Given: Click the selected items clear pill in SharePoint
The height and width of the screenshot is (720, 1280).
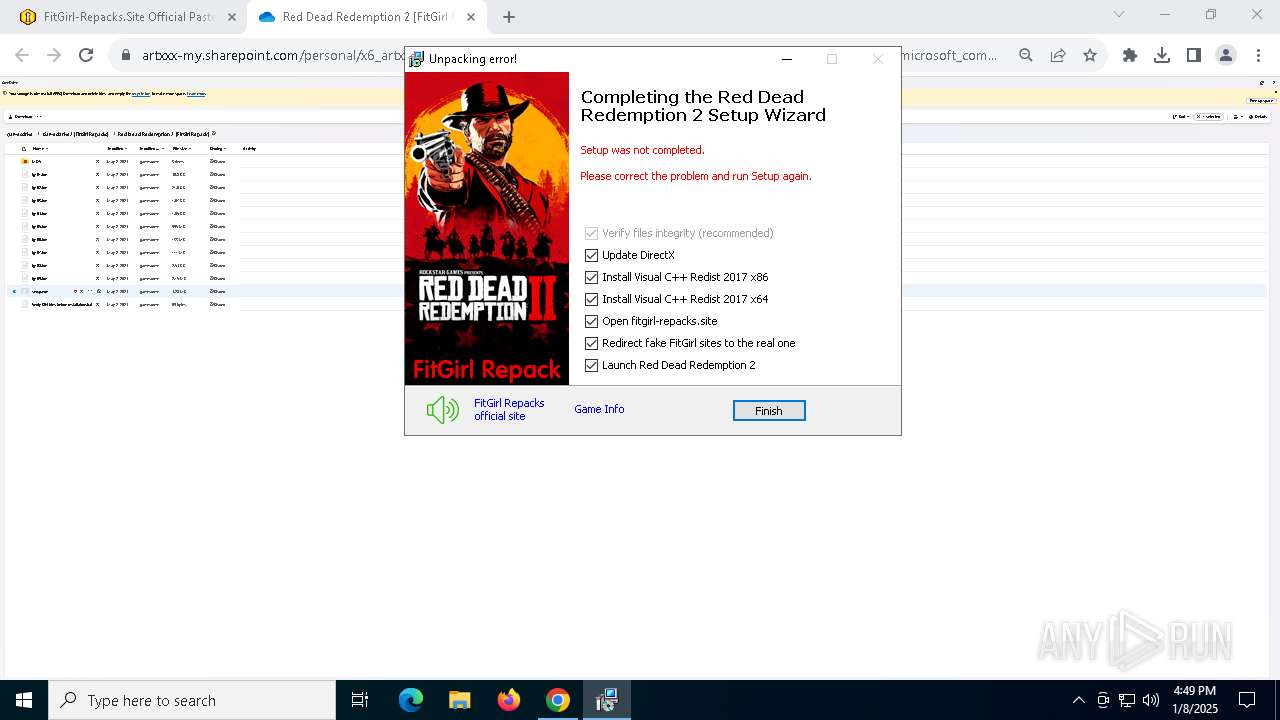Looking at the screenshot, I should 1208,117.
